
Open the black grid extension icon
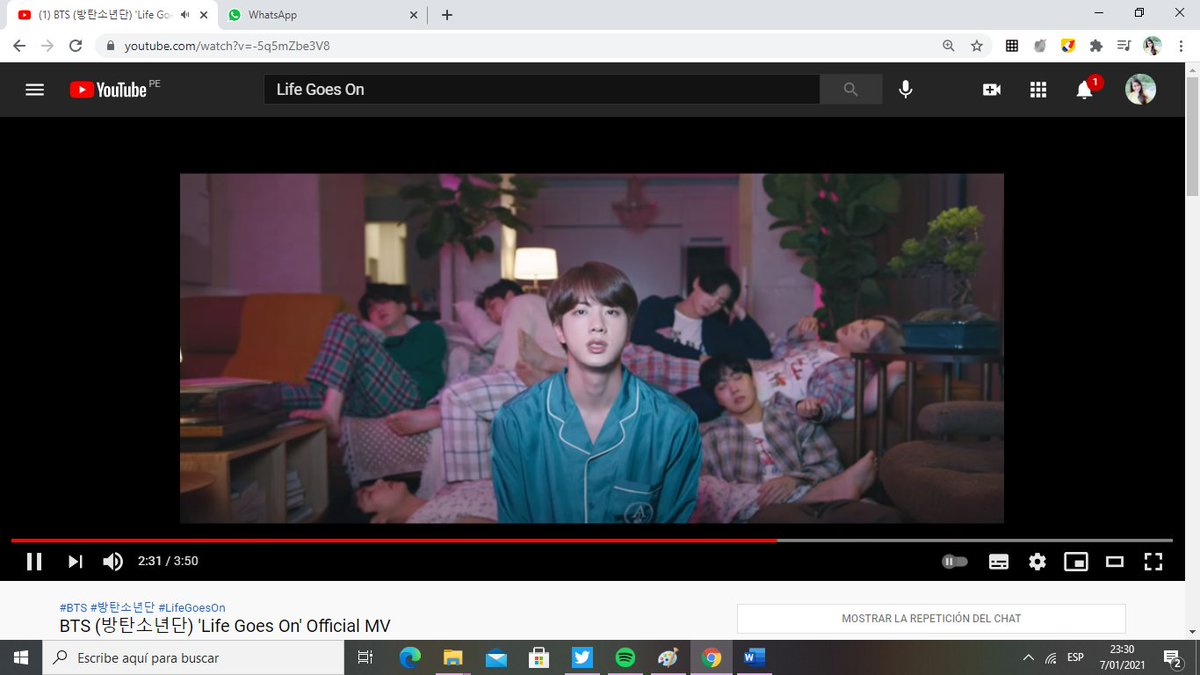point(1012,46)
